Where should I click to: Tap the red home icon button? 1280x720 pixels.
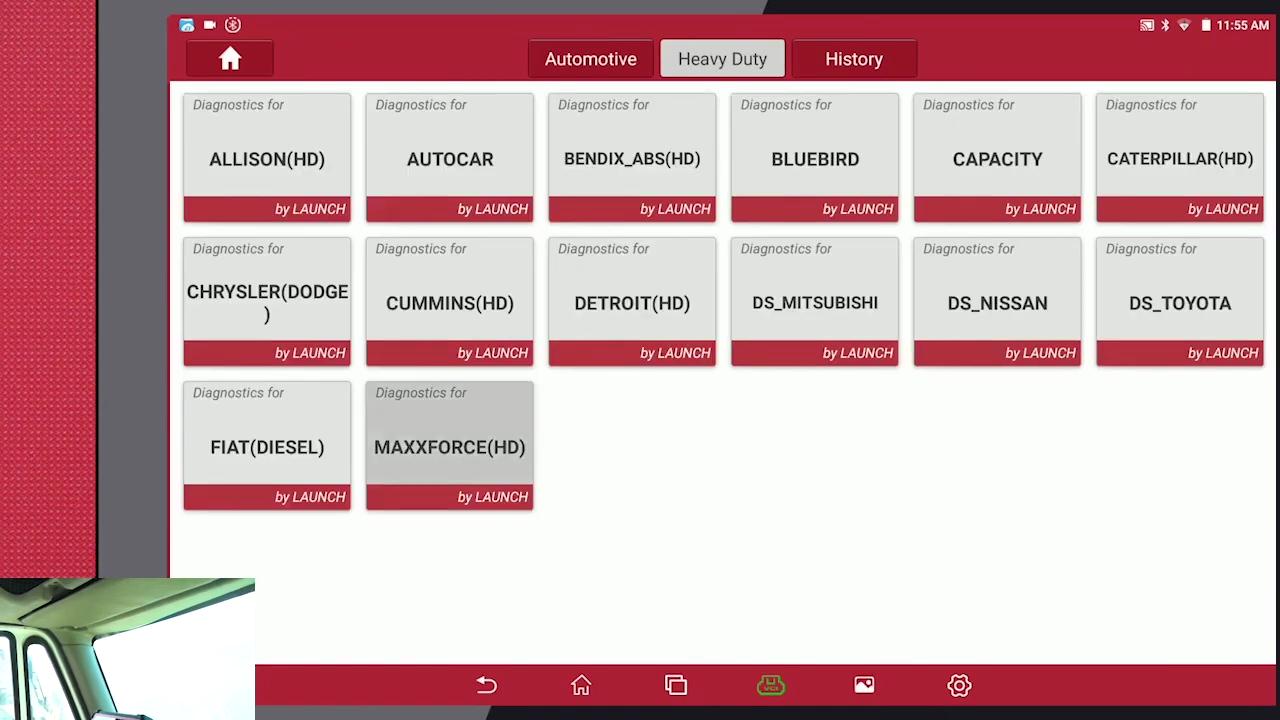click(x=230, y=59)
